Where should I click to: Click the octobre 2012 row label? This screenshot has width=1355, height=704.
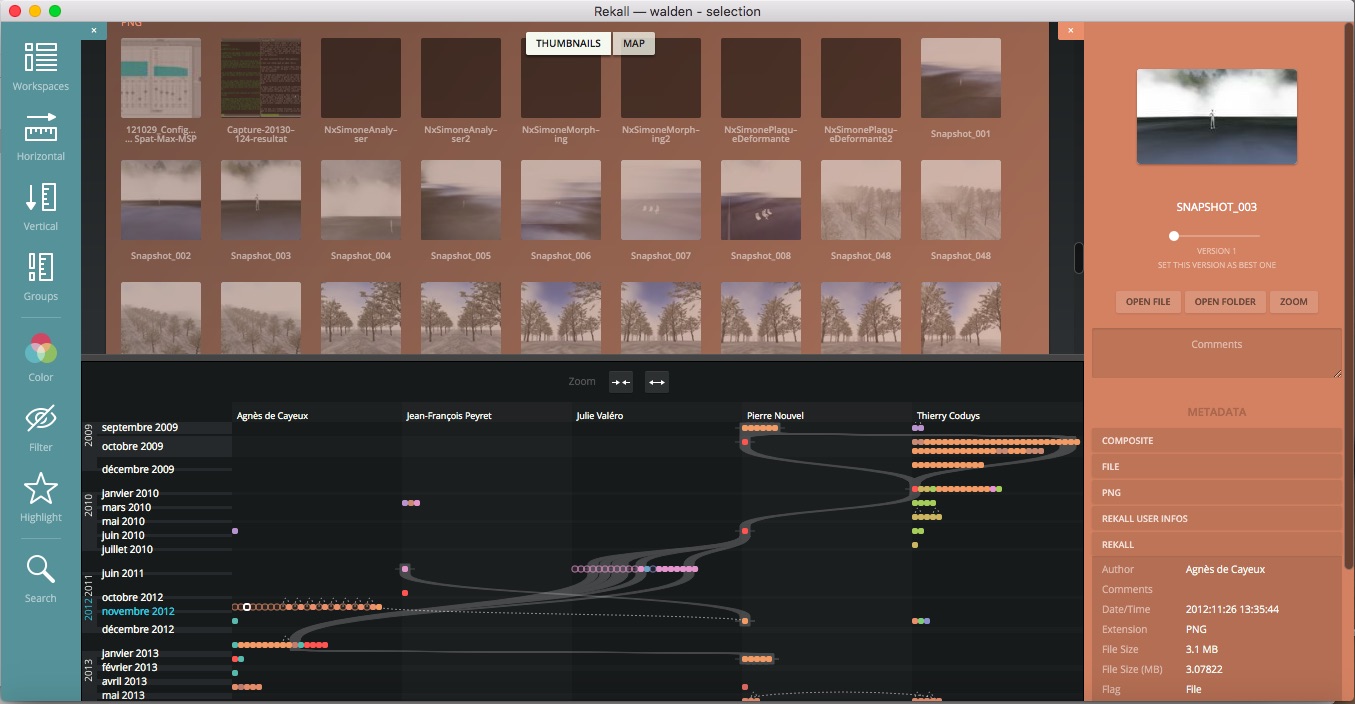point(132,597)
